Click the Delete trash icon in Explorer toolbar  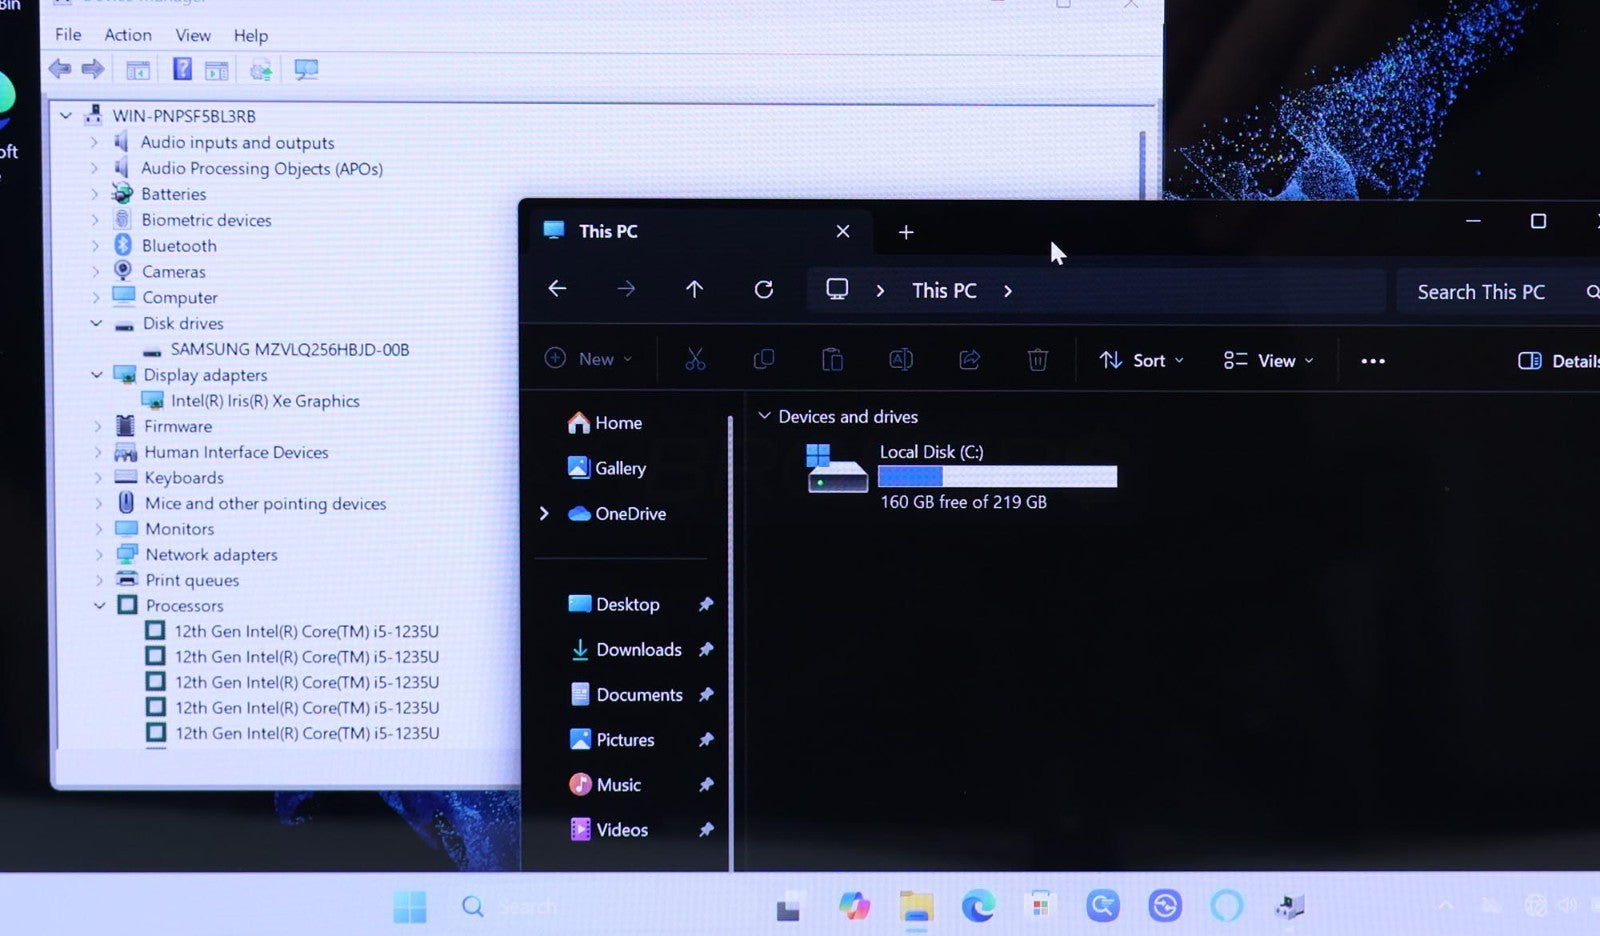pyautogui.click(x=1037, y=360)
